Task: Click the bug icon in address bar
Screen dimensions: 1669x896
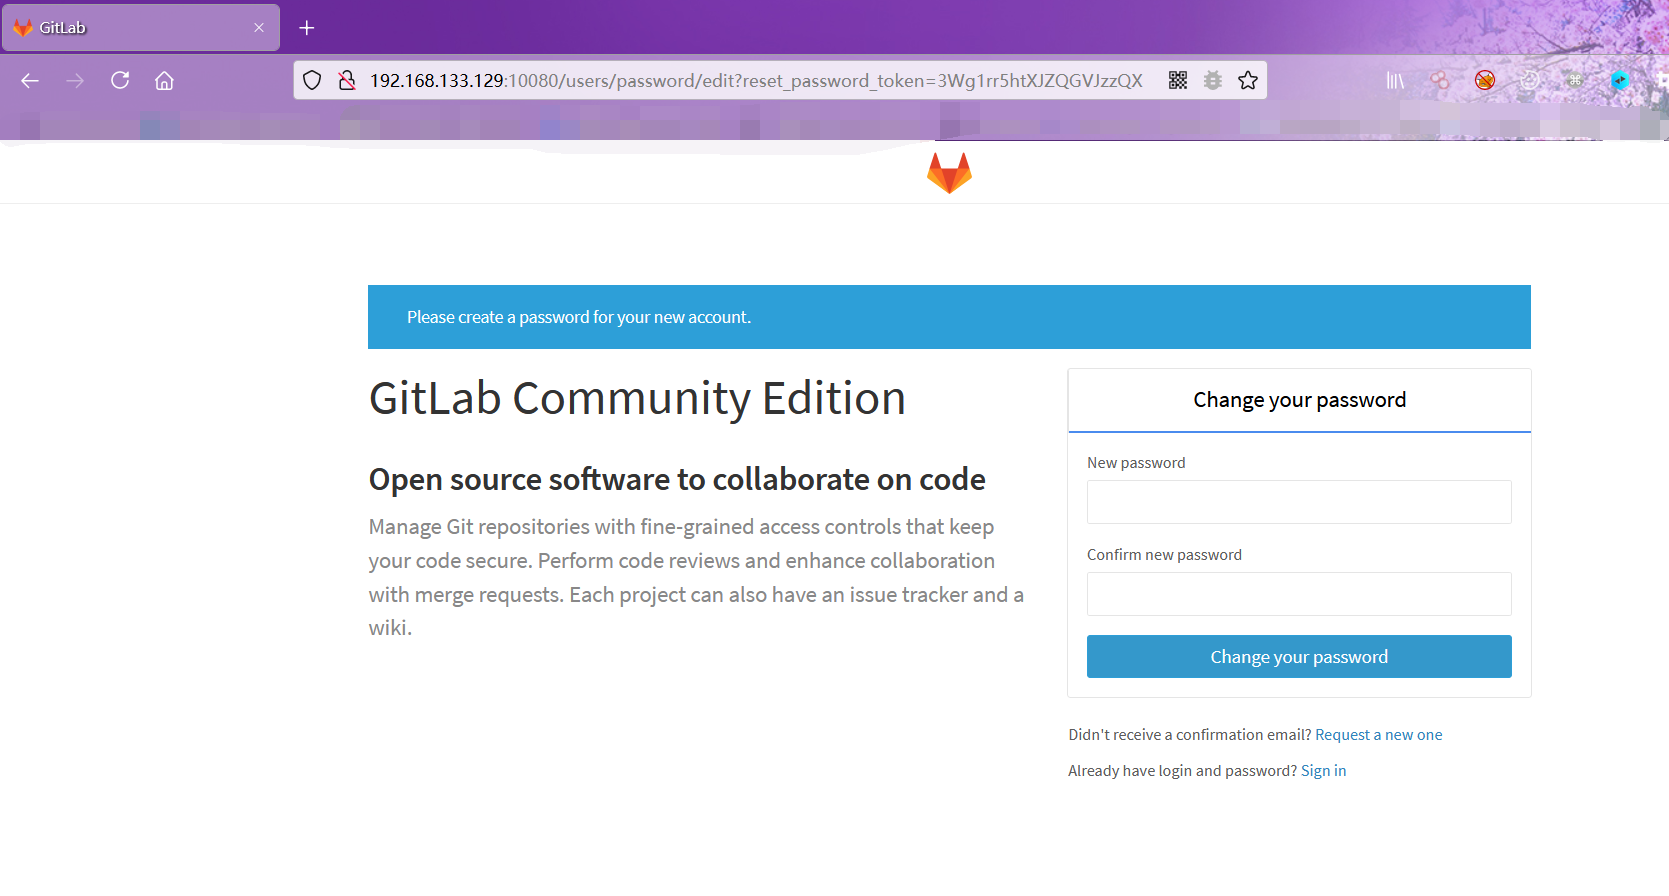Action: coord(1213,81)
